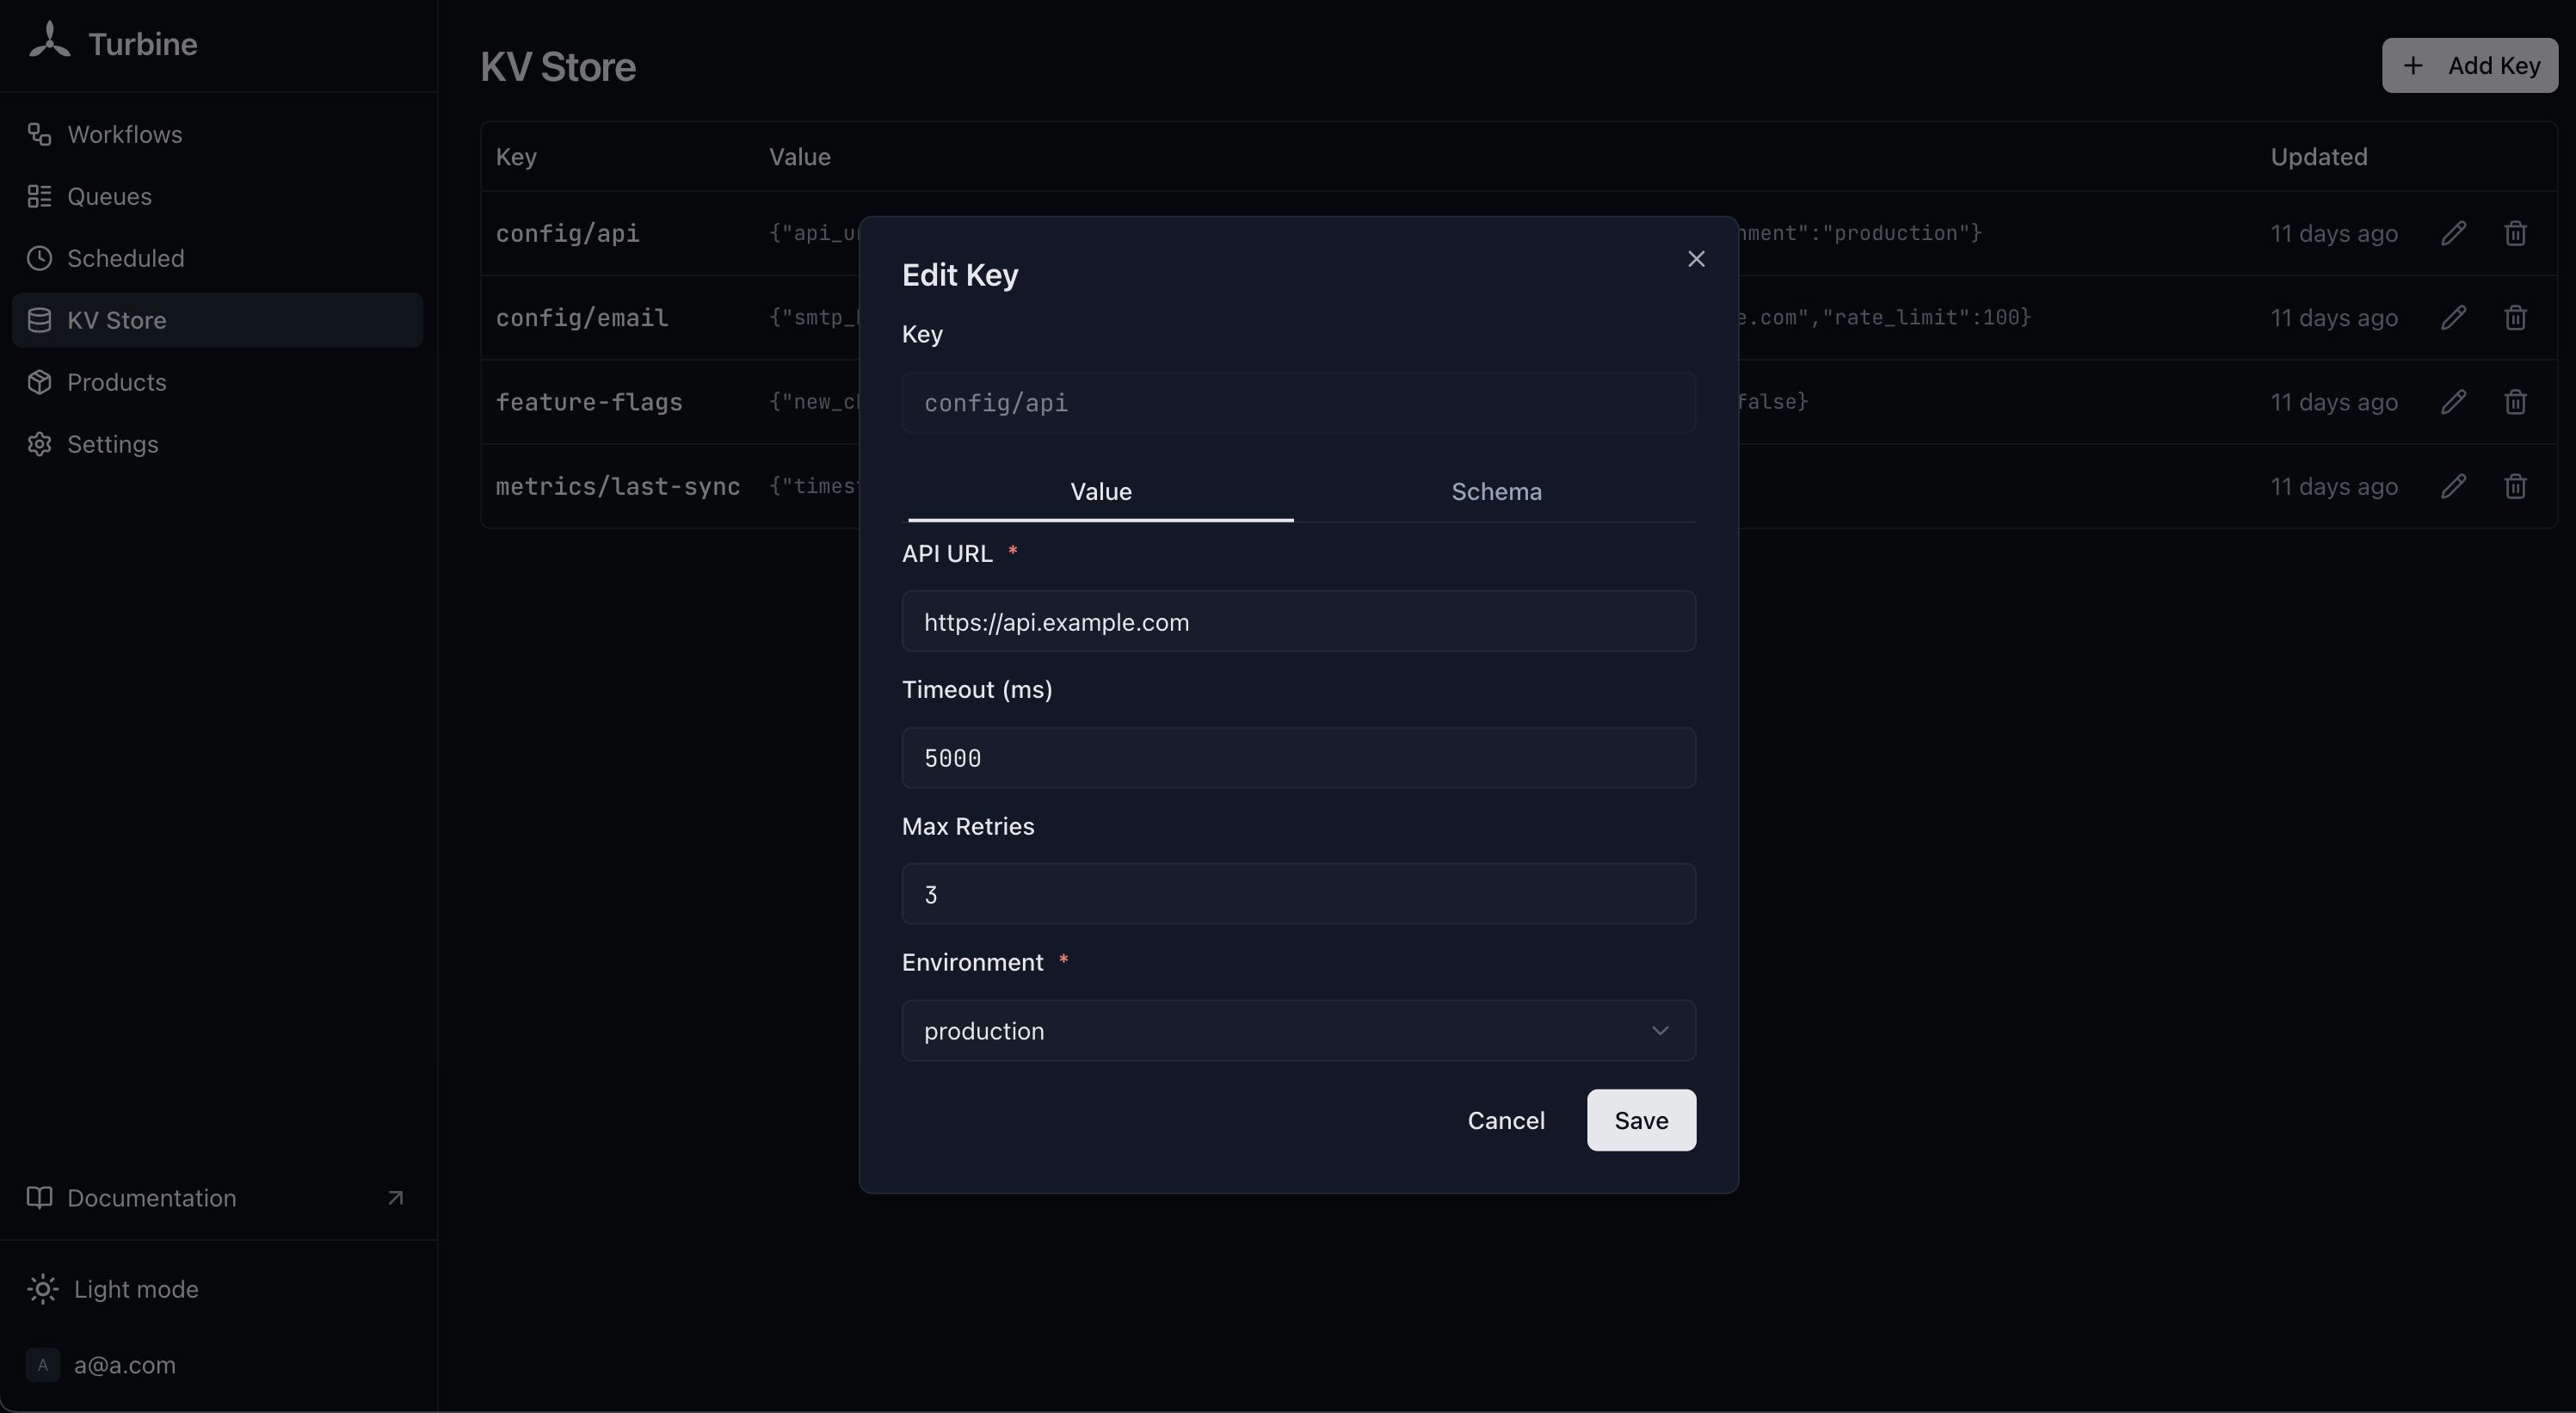Click the Updated column header
Viewport: 2576px width, 1413px height.
[x=2318, y=157]
